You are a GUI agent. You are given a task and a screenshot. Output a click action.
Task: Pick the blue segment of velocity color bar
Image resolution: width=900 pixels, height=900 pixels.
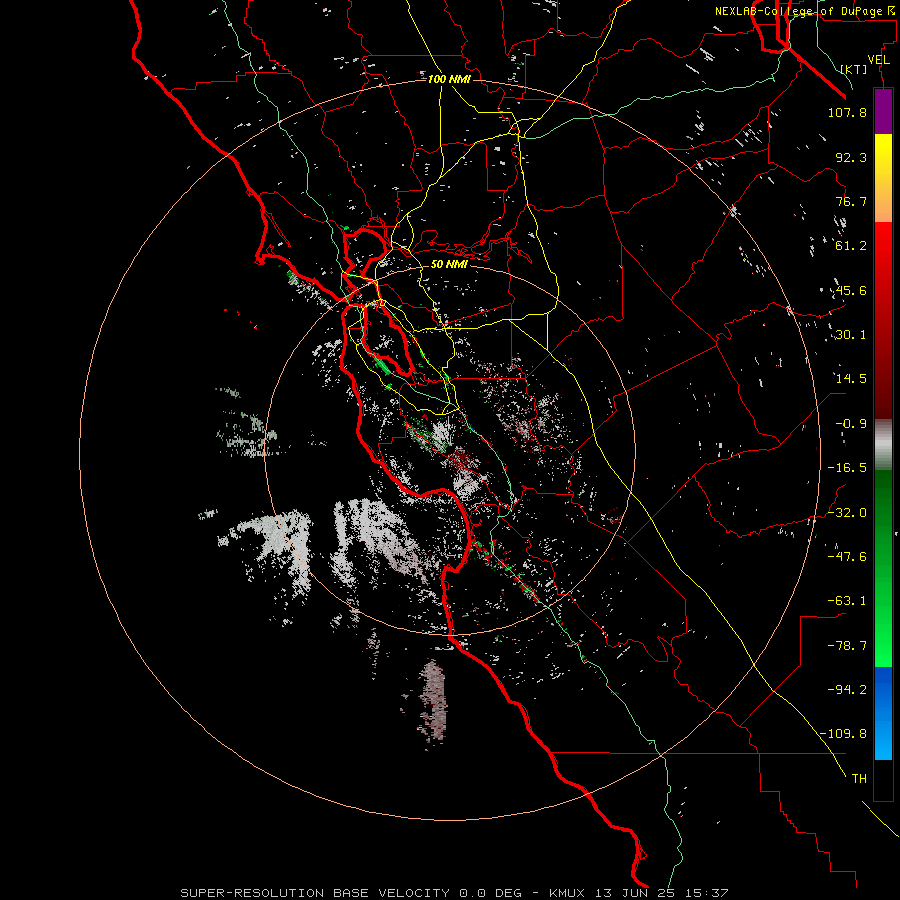(x=883, y=713)
